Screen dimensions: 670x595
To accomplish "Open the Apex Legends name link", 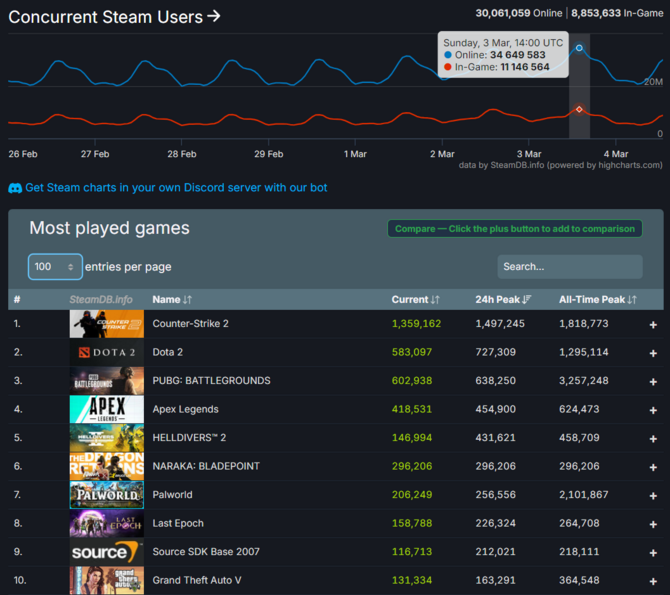I will point(185,409).
